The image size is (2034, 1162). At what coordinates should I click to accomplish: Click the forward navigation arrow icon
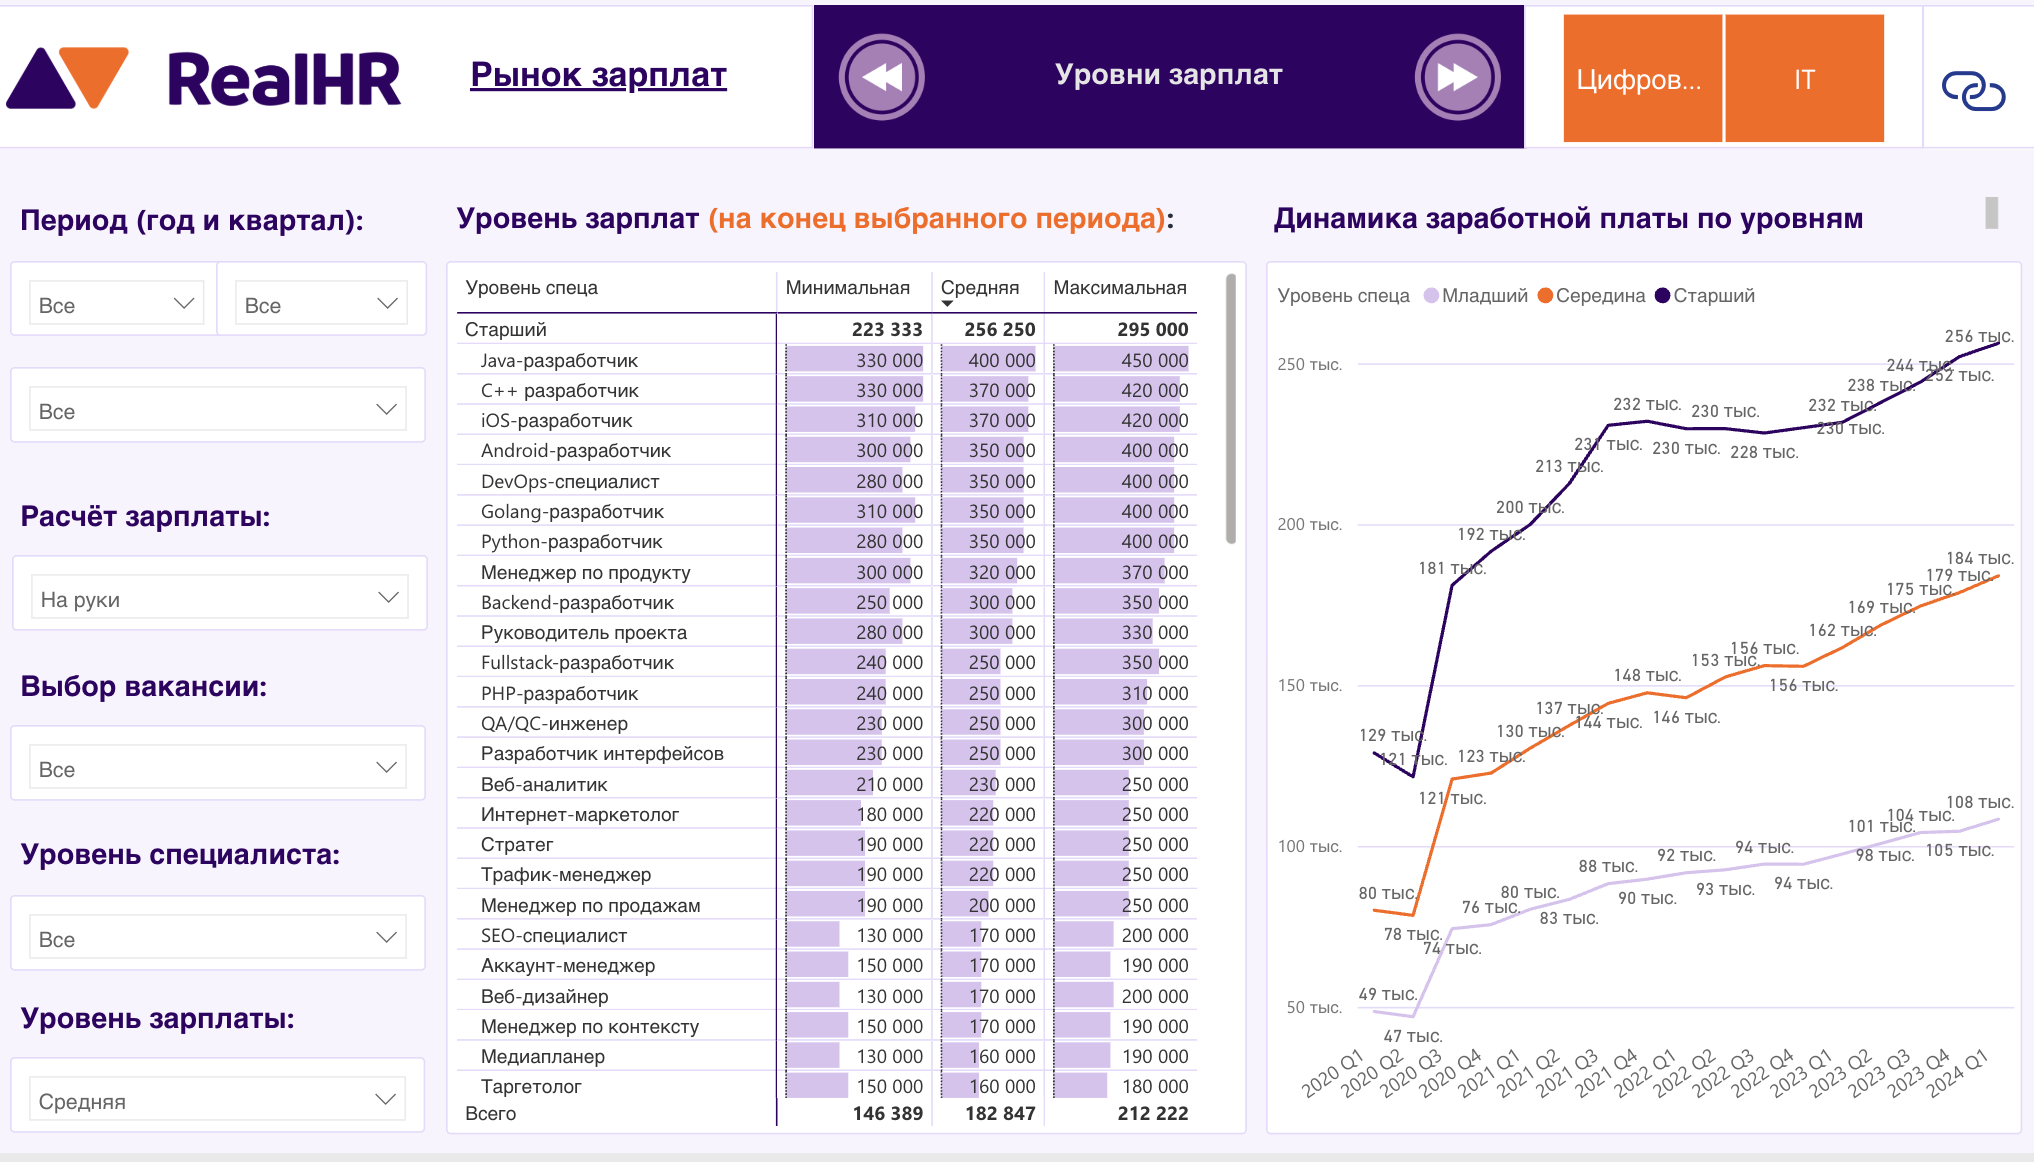pyautogui.click(x=1456, y=75)
